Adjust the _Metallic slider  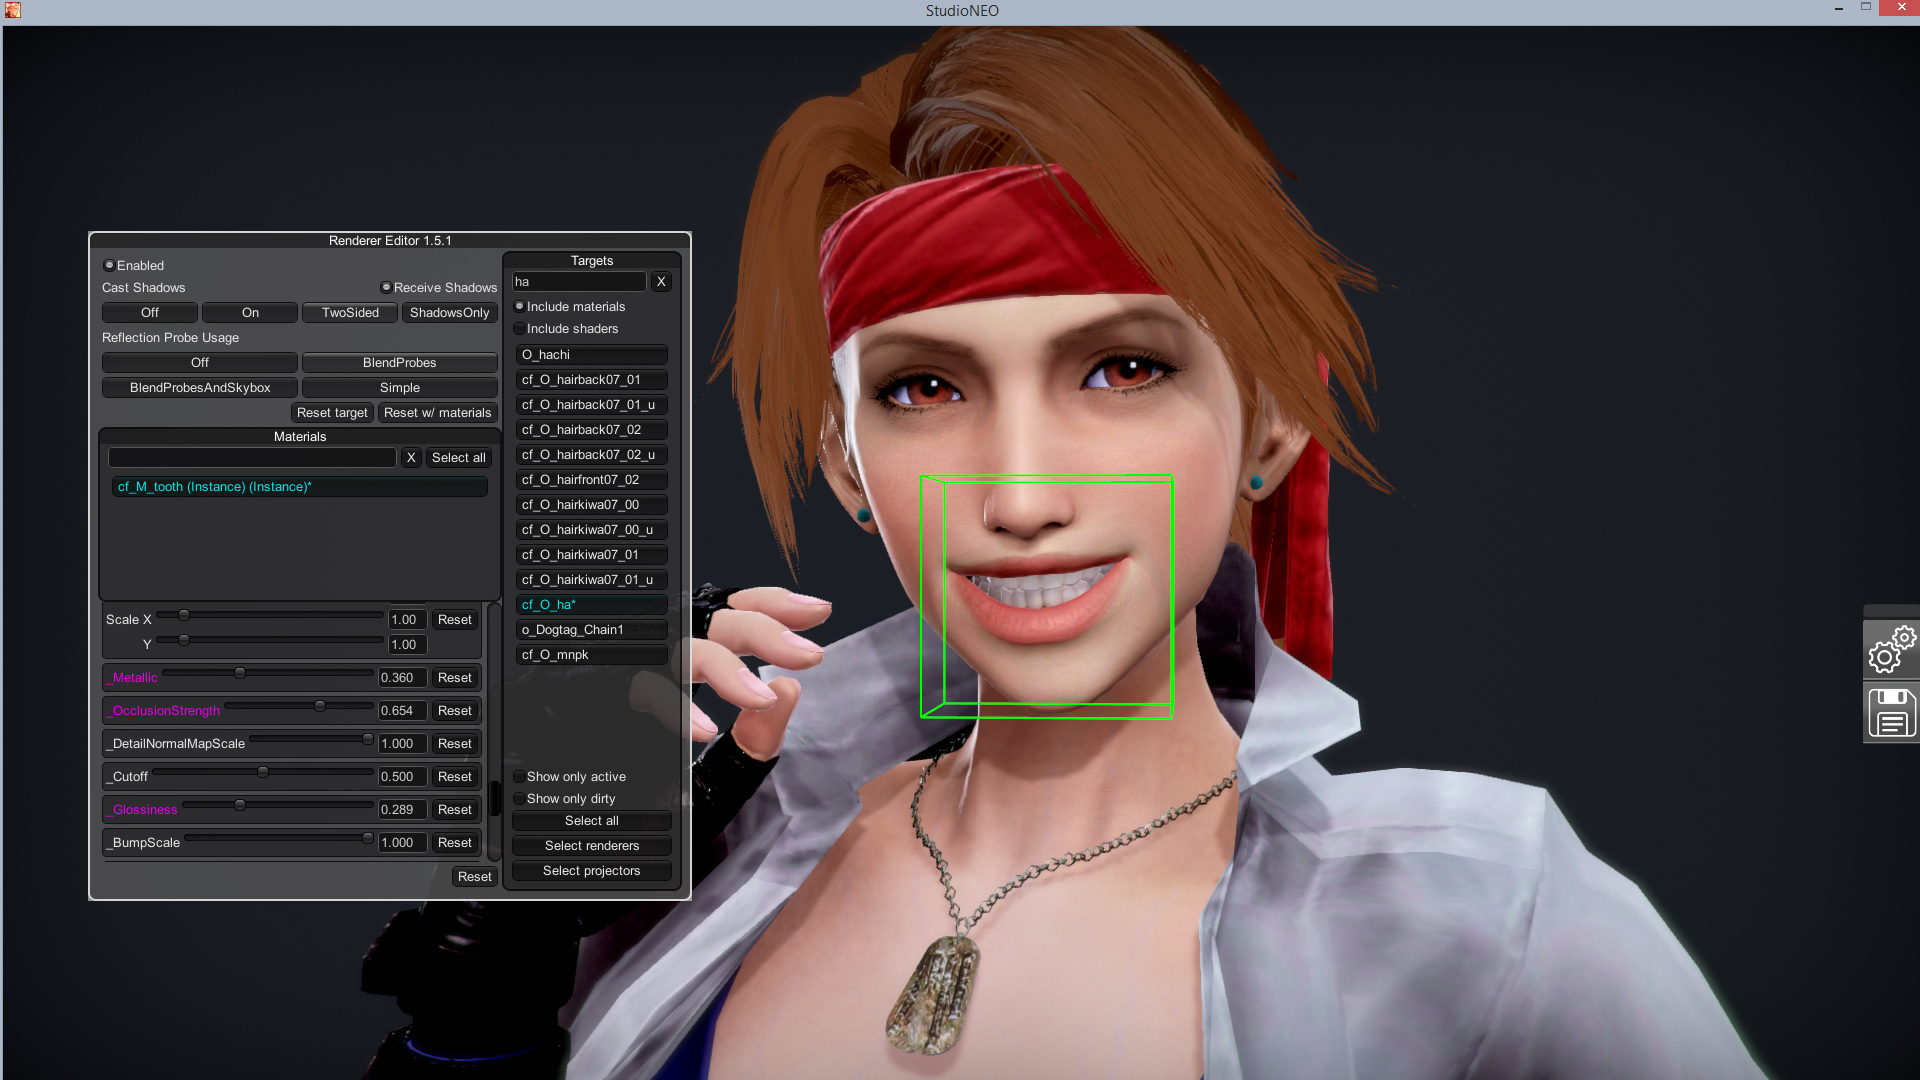click(268, 673)
